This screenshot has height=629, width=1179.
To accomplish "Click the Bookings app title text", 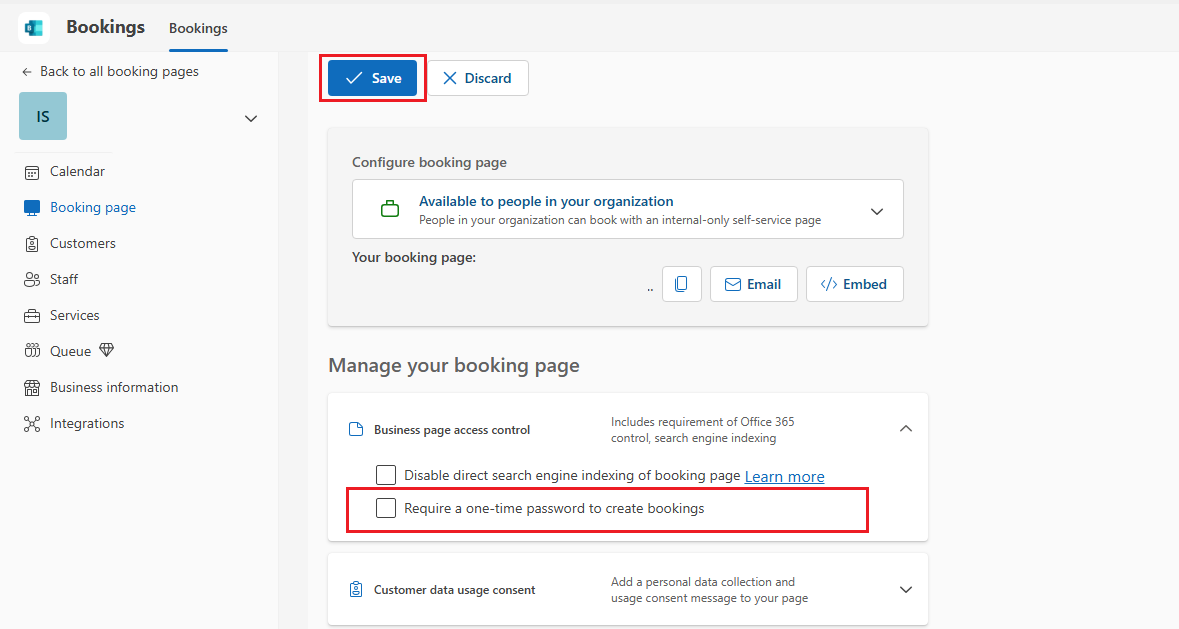I will pos(105,27).
